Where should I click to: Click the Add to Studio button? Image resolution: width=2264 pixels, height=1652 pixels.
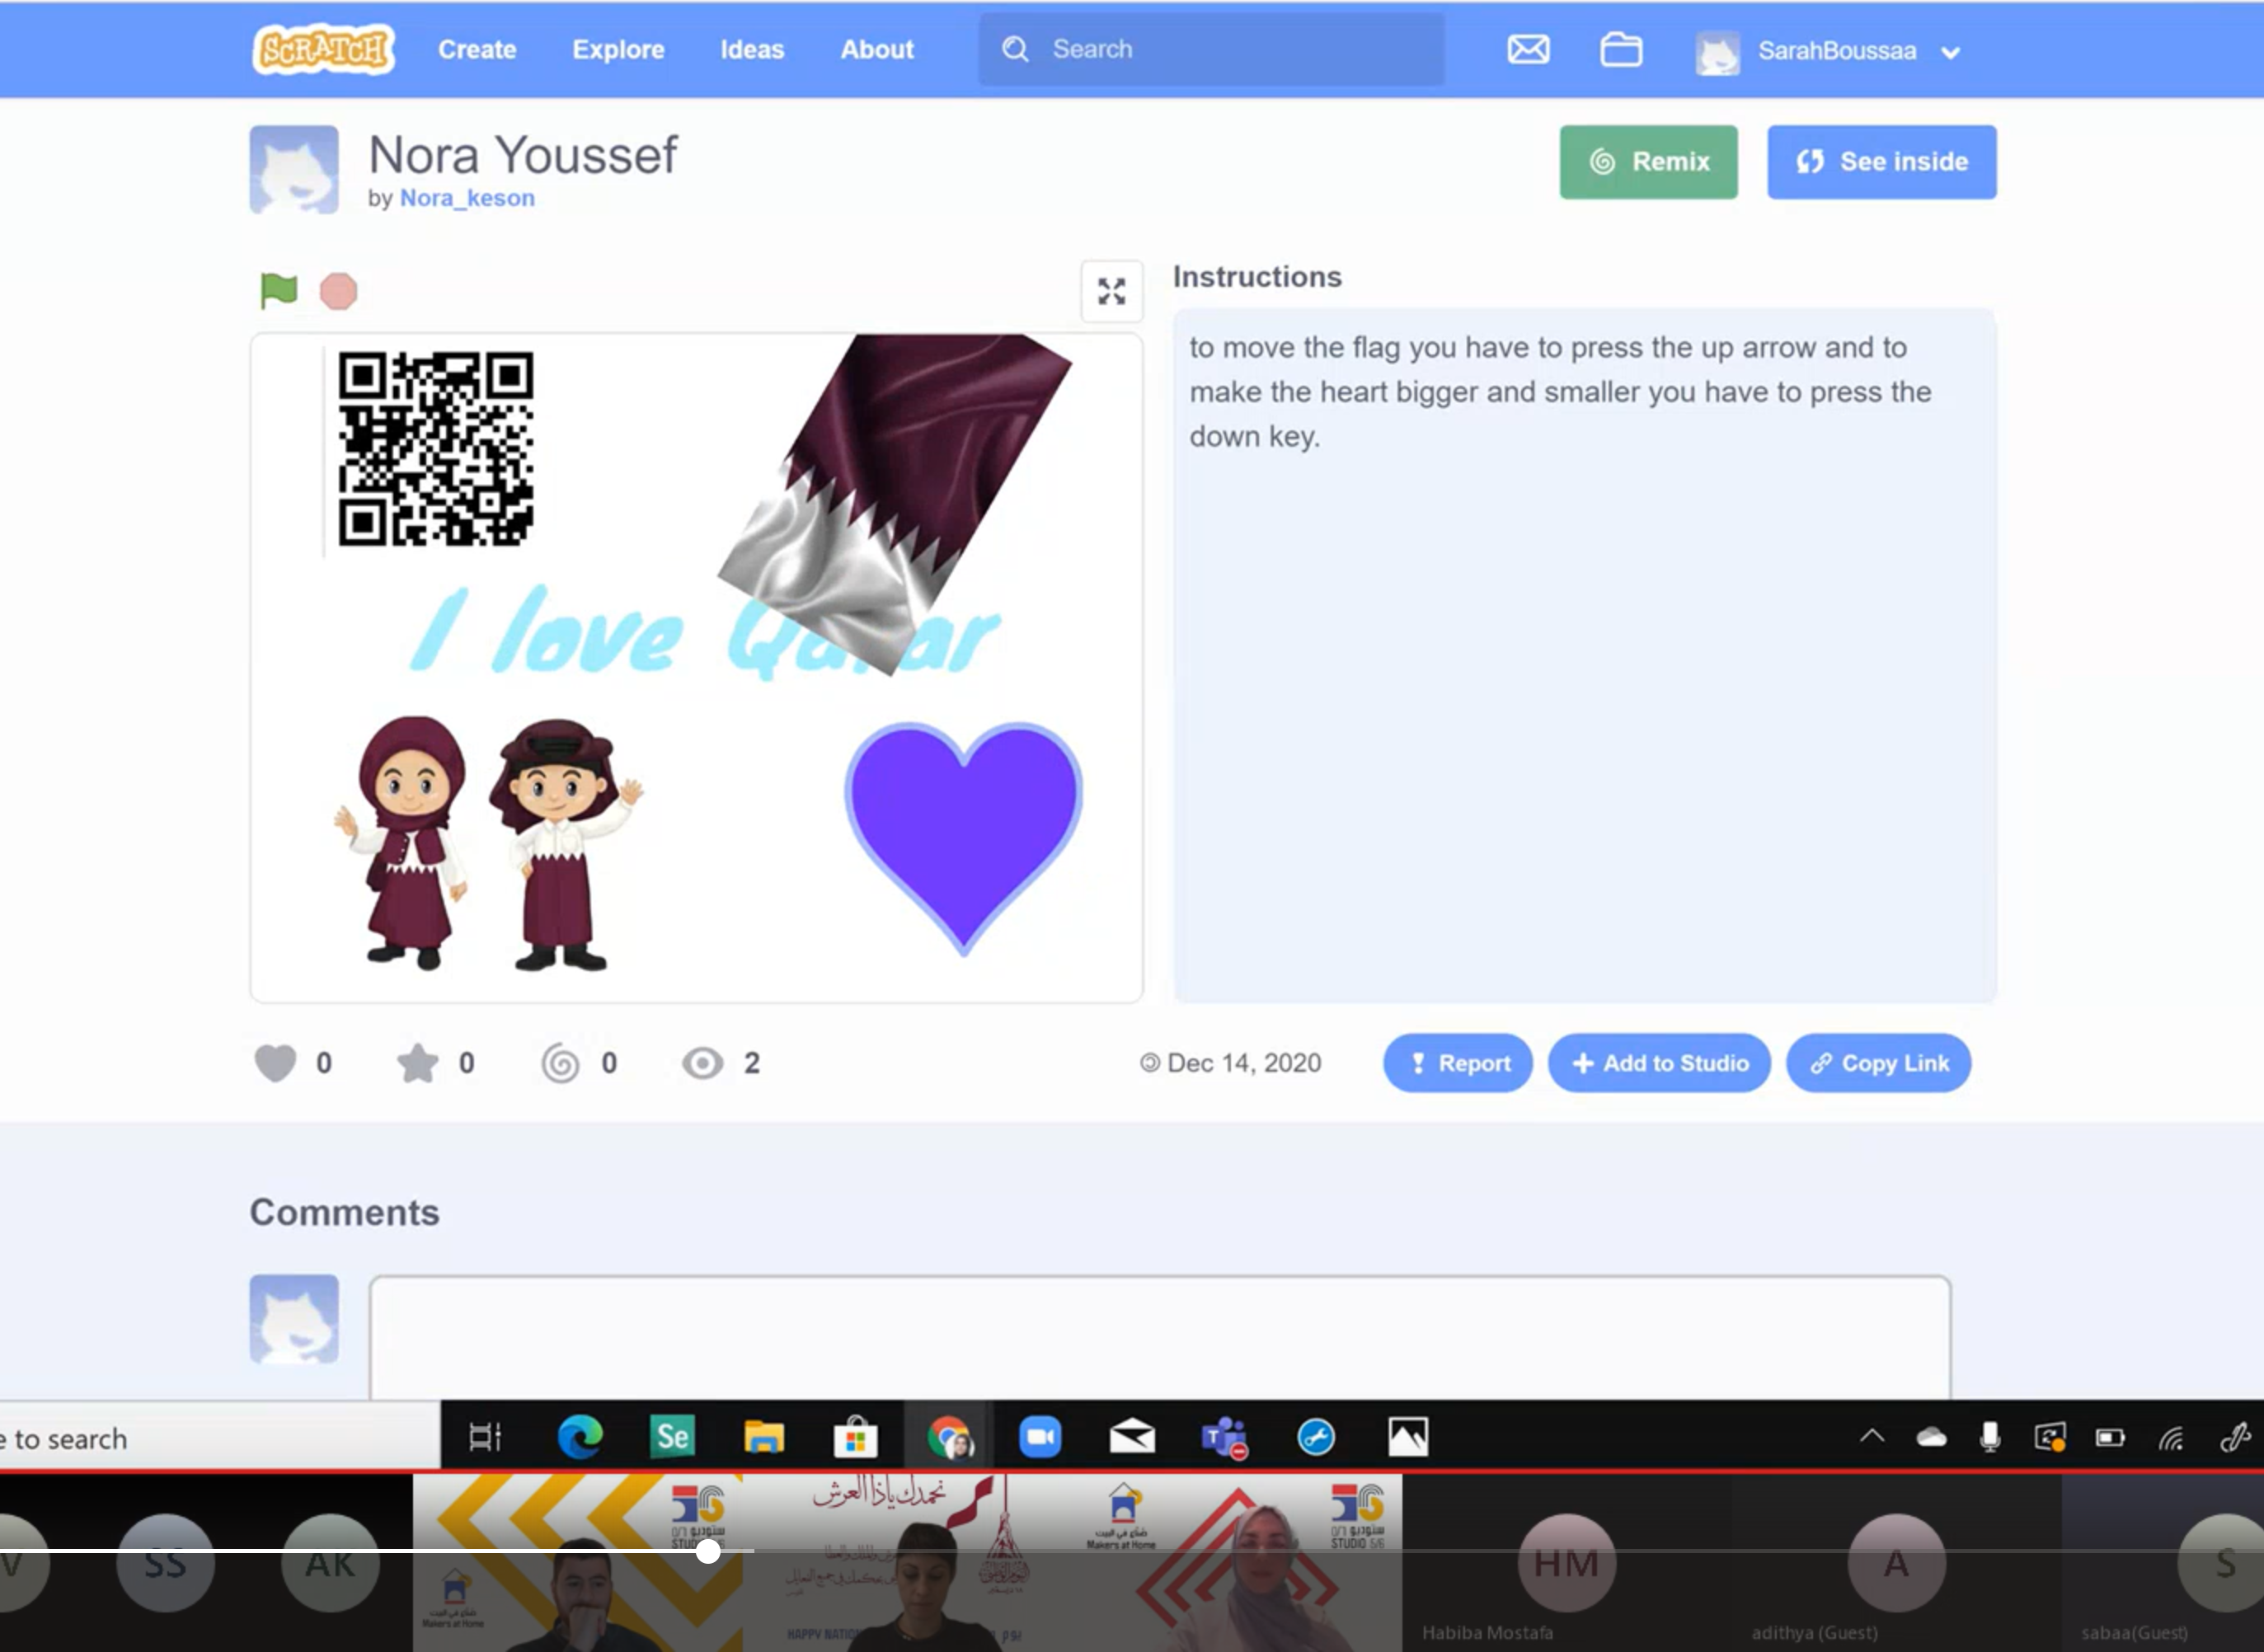tap(1659, 1063)
